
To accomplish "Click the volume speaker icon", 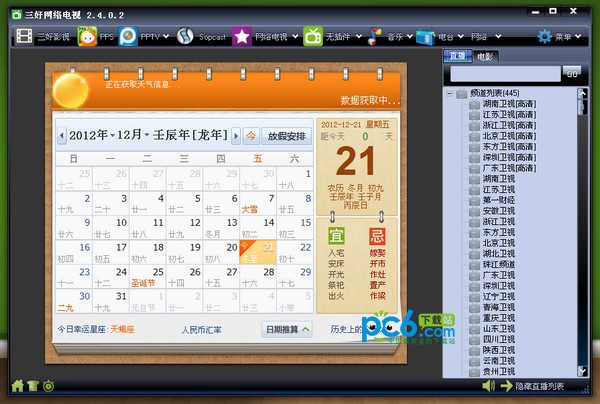I will [489, 386].
